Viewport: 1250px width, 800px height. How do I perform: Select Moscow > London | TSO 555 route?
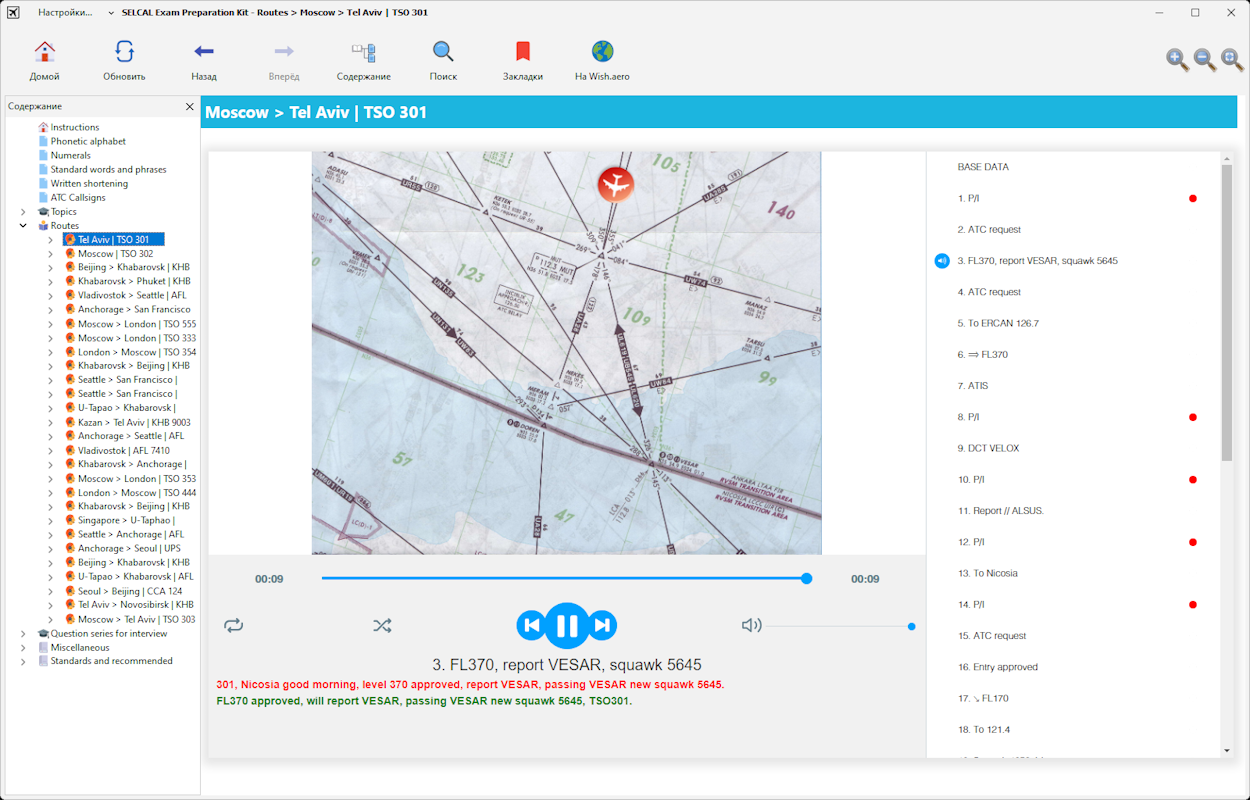[137, 324]
